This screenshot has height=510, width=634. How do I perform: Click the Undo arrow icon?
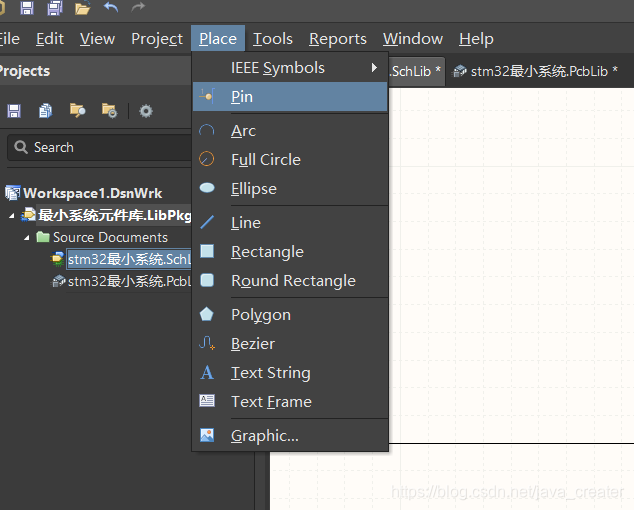click(x=110, y=7)
